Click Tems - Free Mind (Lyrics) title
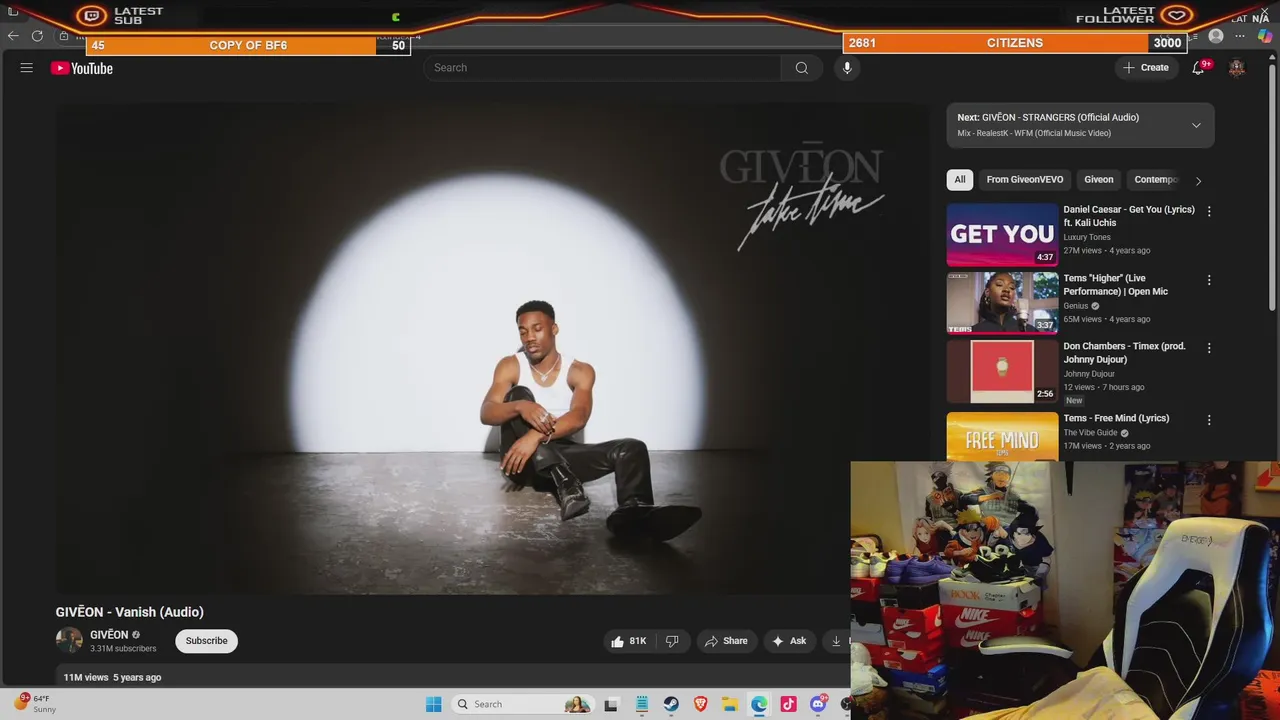This screenshot has width=1280, height=720. [1116, 418]
